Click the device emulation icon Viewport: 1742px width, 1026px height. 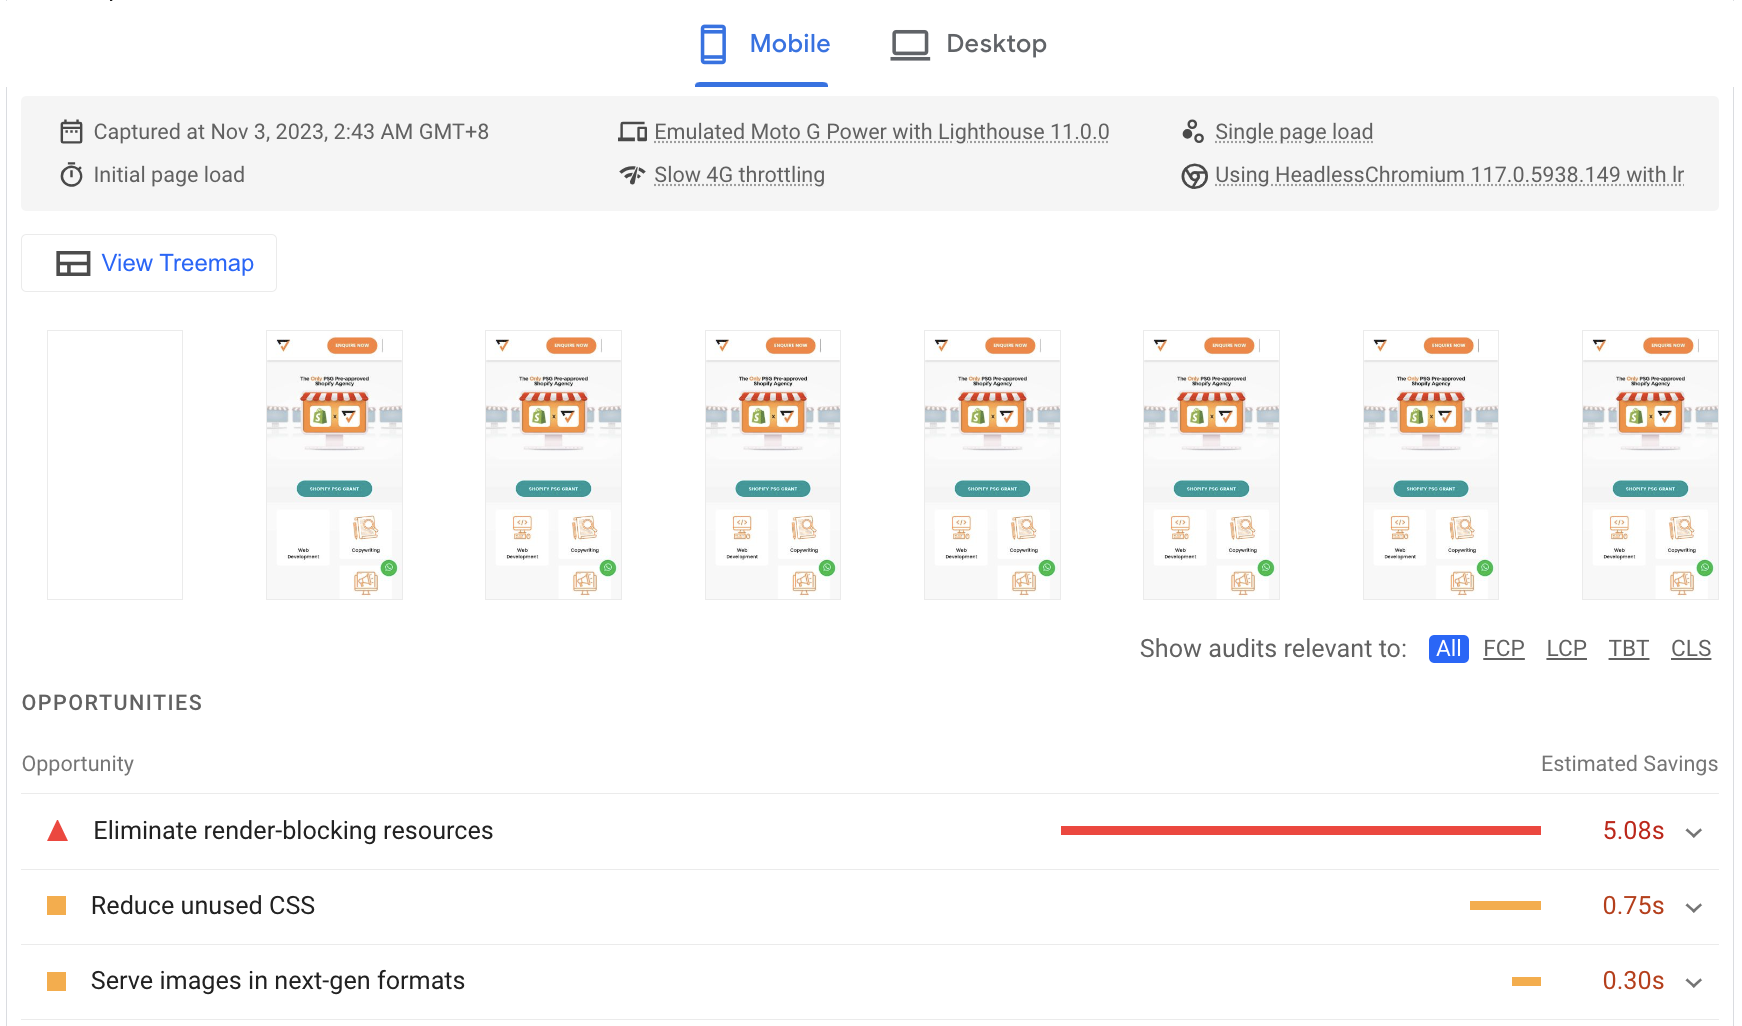tap(633, 132)
